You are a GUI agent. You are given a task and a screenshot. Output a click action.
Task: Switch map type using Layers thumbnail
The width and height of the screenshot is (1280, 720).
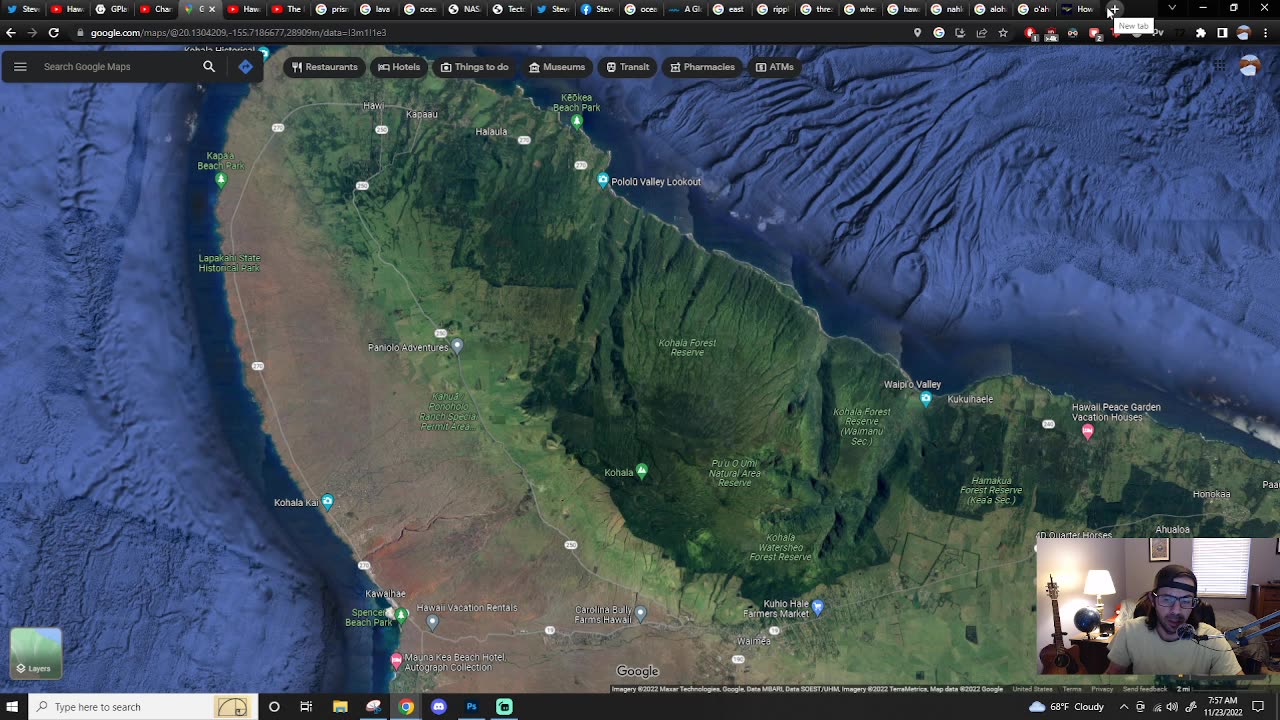(x=36, y=653)
